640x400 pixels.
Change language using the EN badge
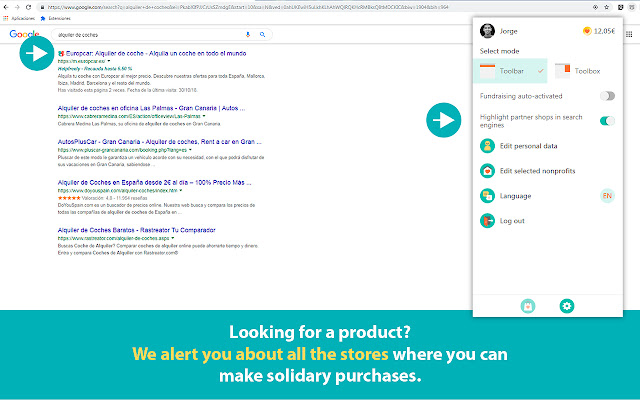pyautogui.click(x=606, y=196)
